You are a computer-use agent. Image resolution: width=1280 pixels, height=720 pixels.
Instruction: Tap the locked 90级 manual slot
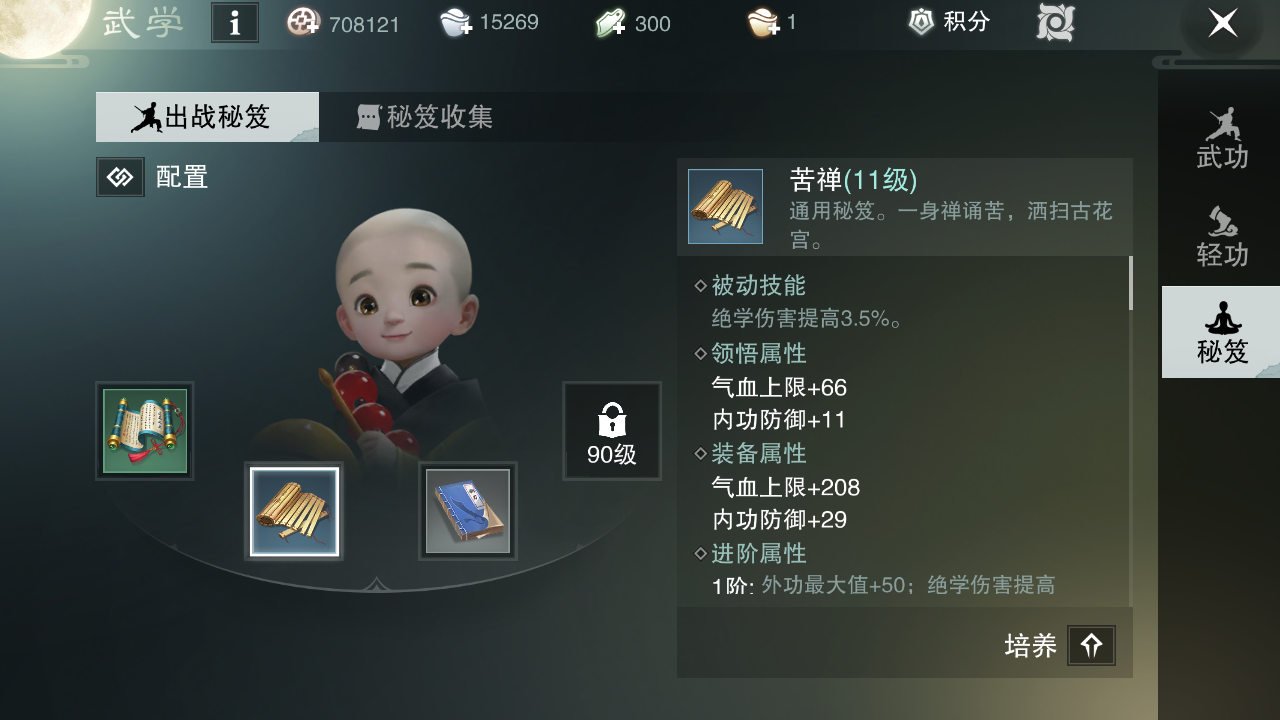[x=611, y=431]
